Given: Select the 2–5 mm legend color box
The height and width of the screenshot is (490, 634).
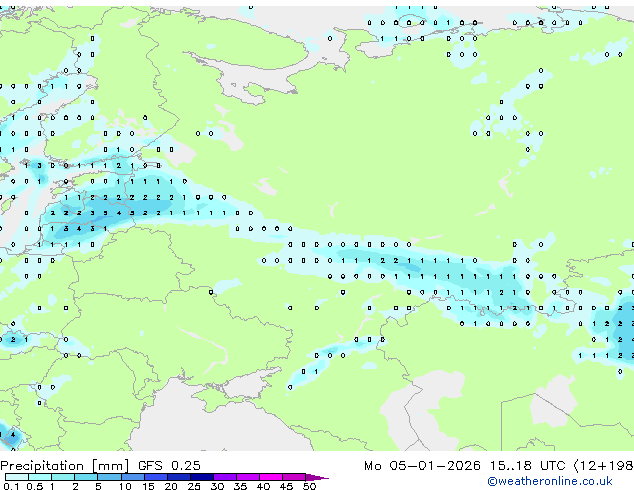Looking at the screenshot, I should tap(86, 477).
